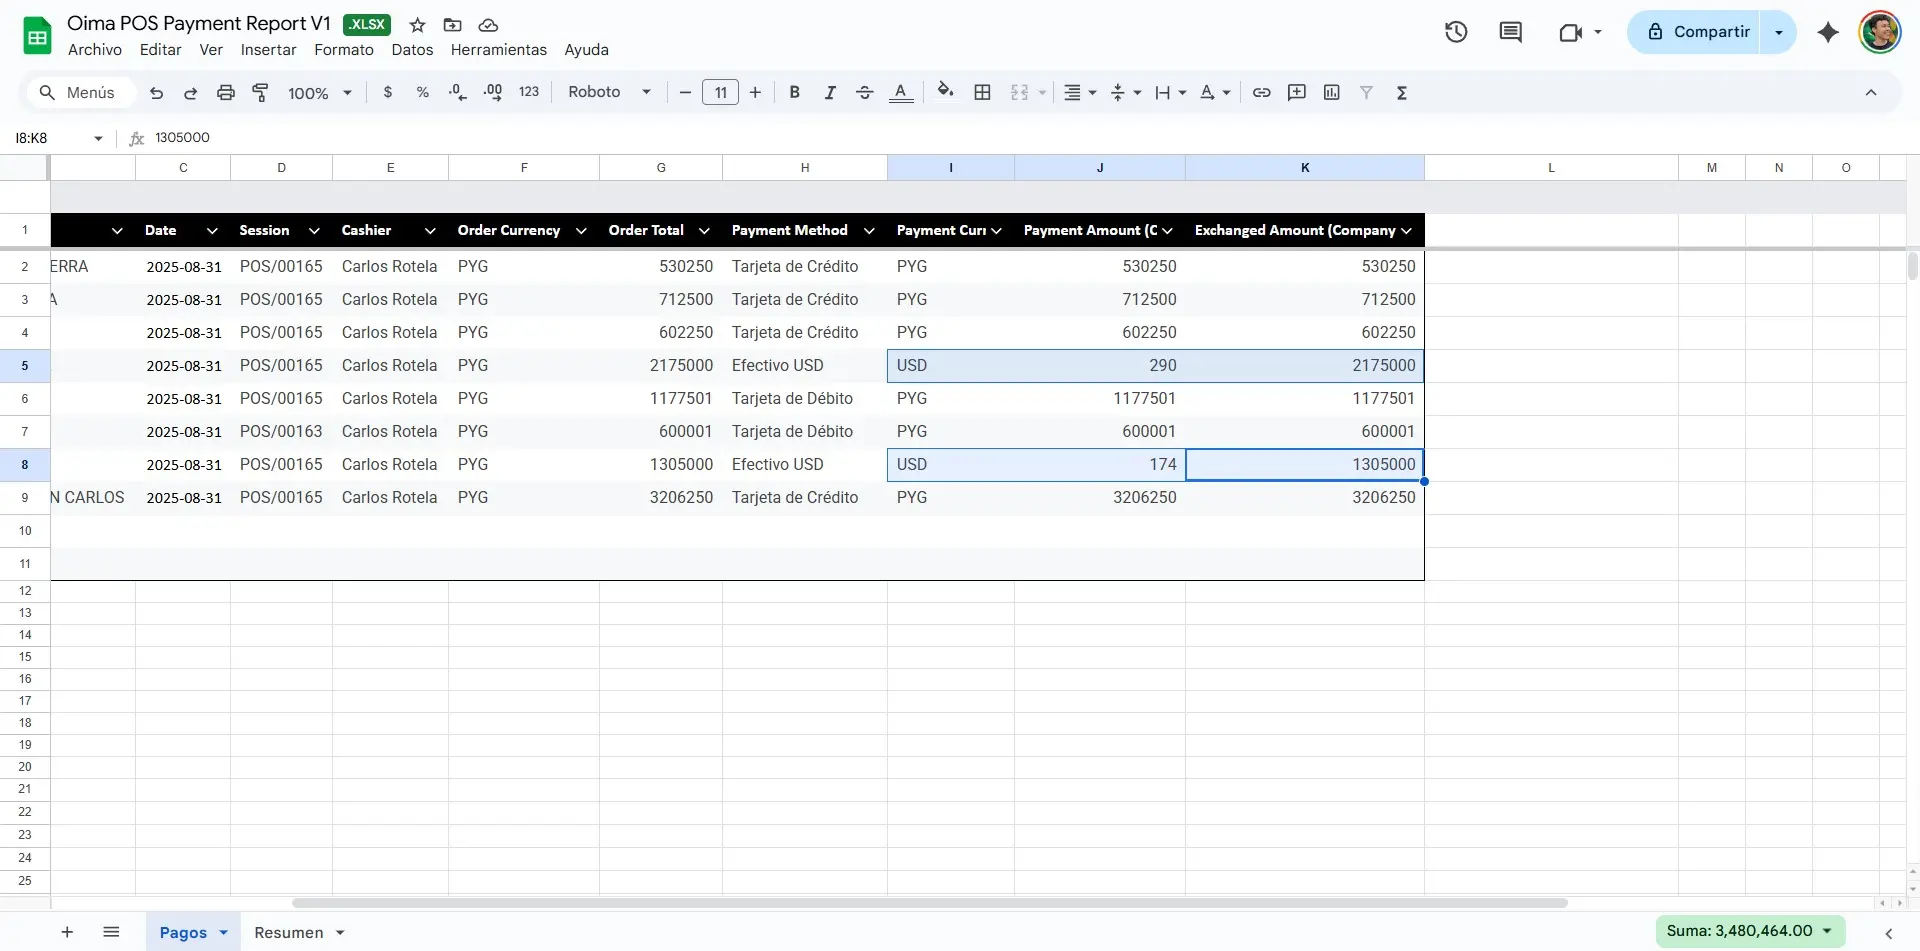The height and width of the screenshot is (951, 1920).
Task: Select column L header
Action: click(1551, 168)
